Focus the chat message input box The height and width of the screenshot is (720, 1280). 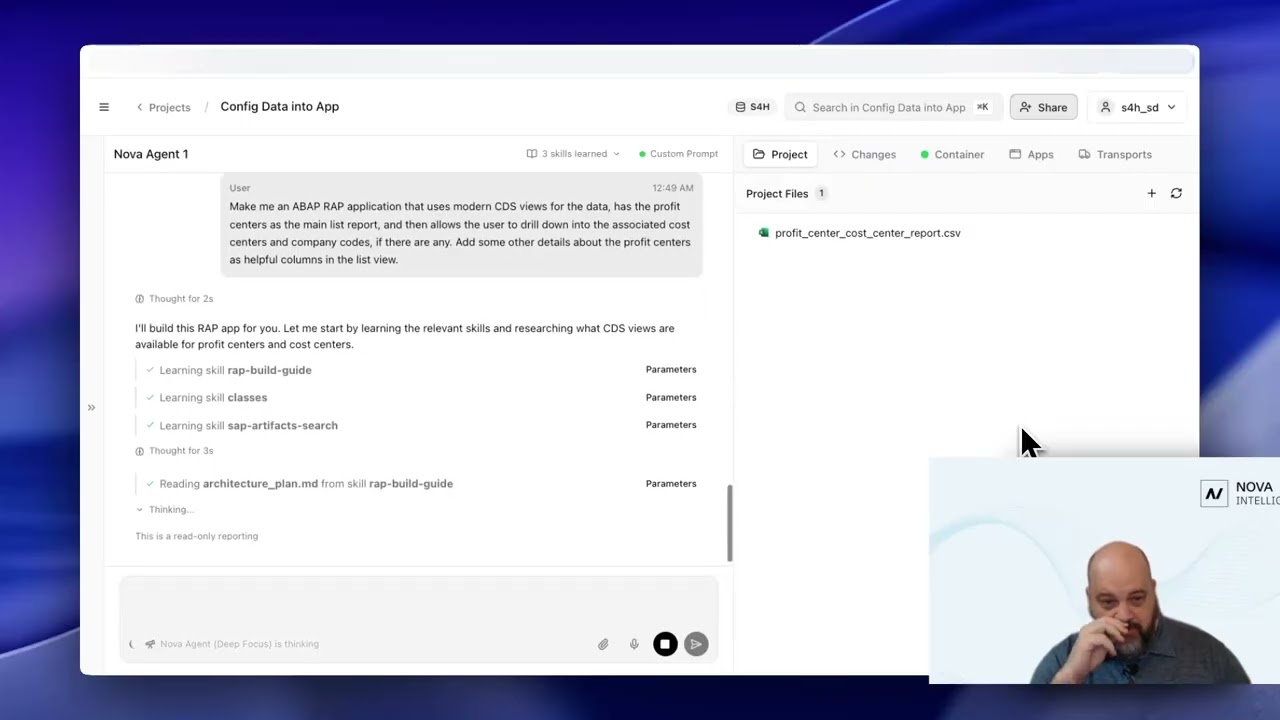tap(418, 603)
